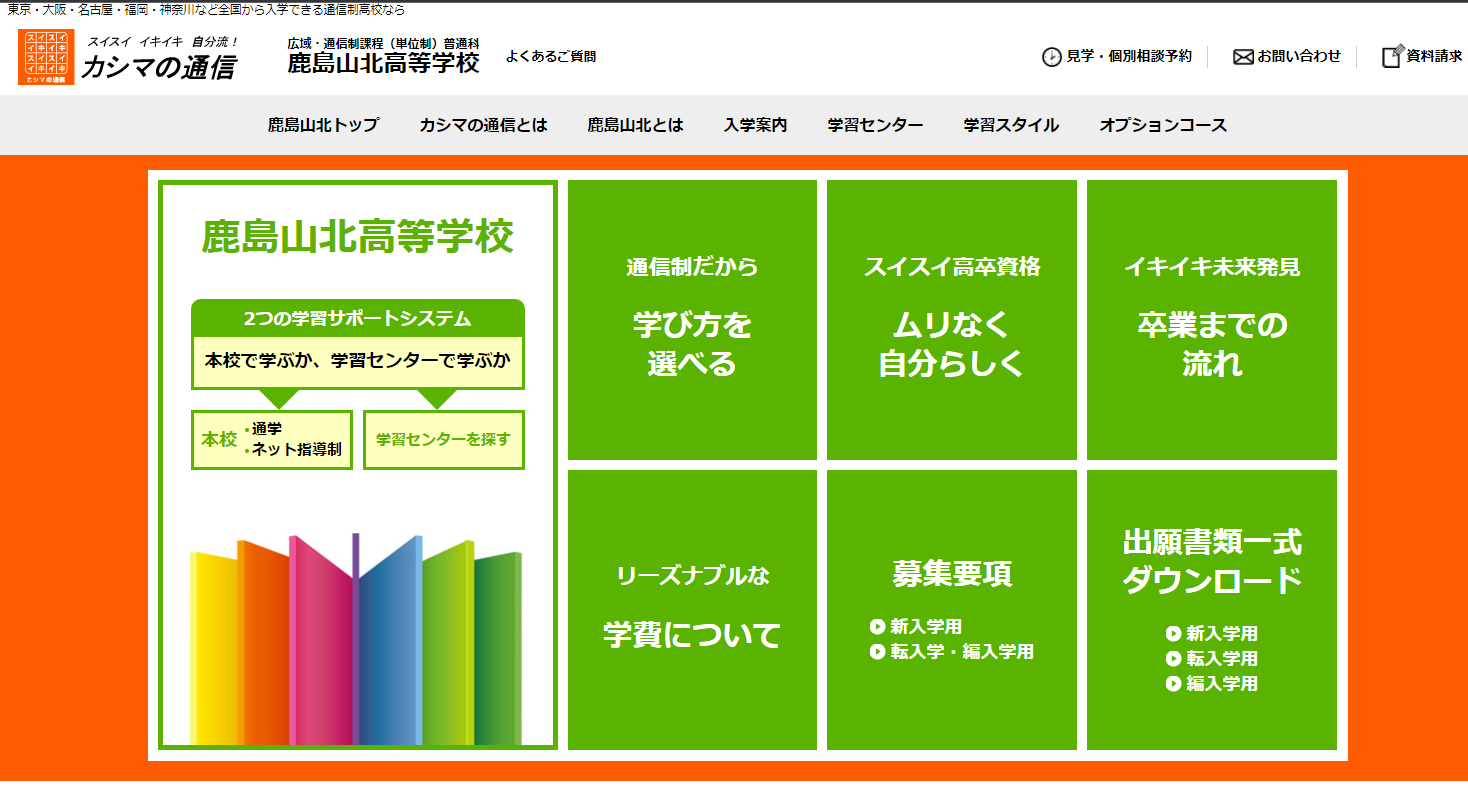Open カシマの通信とは menu item

tap(483, 125)
